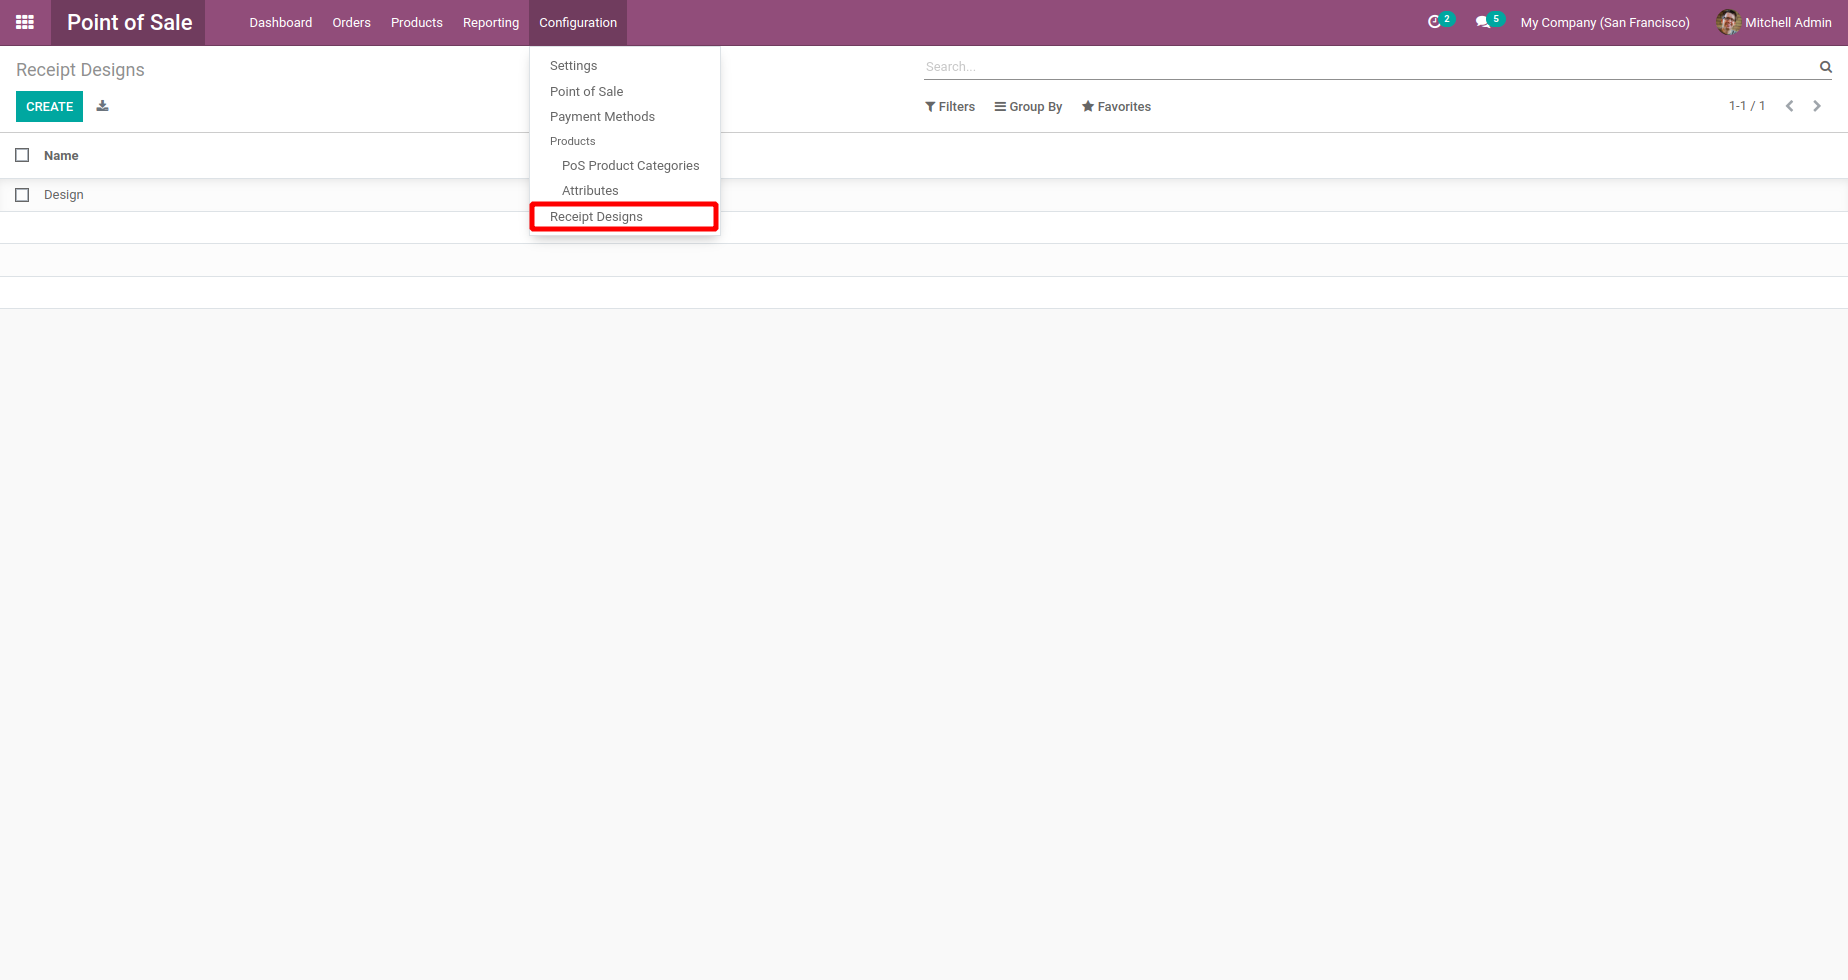Click the Point of Sale app title

pyautogui.click(x=129, y=22)
